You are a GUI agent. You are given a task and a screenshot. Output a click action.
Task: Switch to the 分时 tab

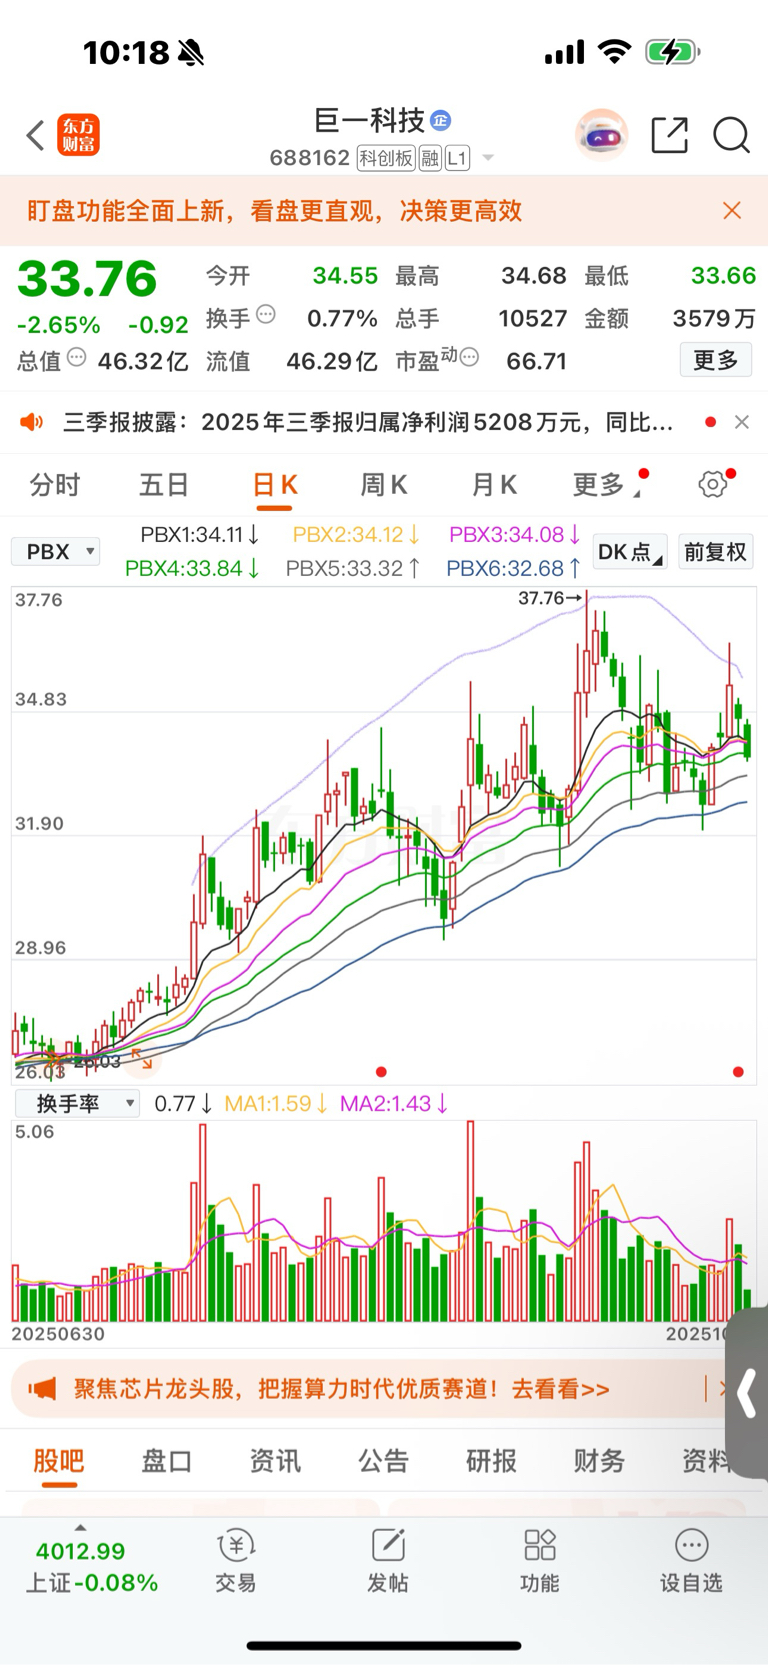pos(54,485)
